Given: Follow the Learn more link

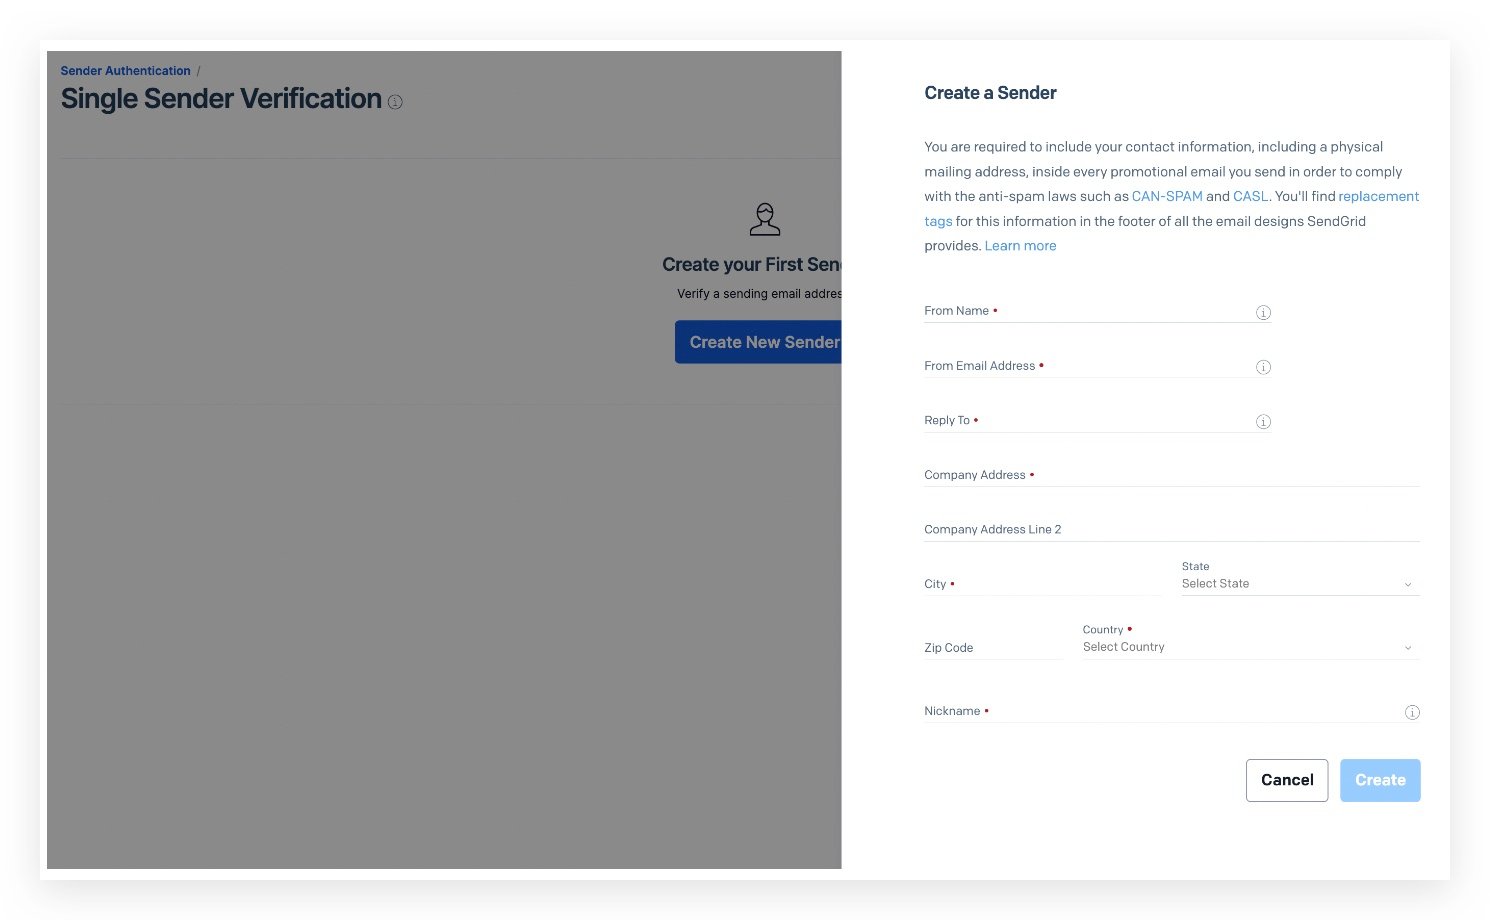Looking at the screenshot, I should [1020, 246].
